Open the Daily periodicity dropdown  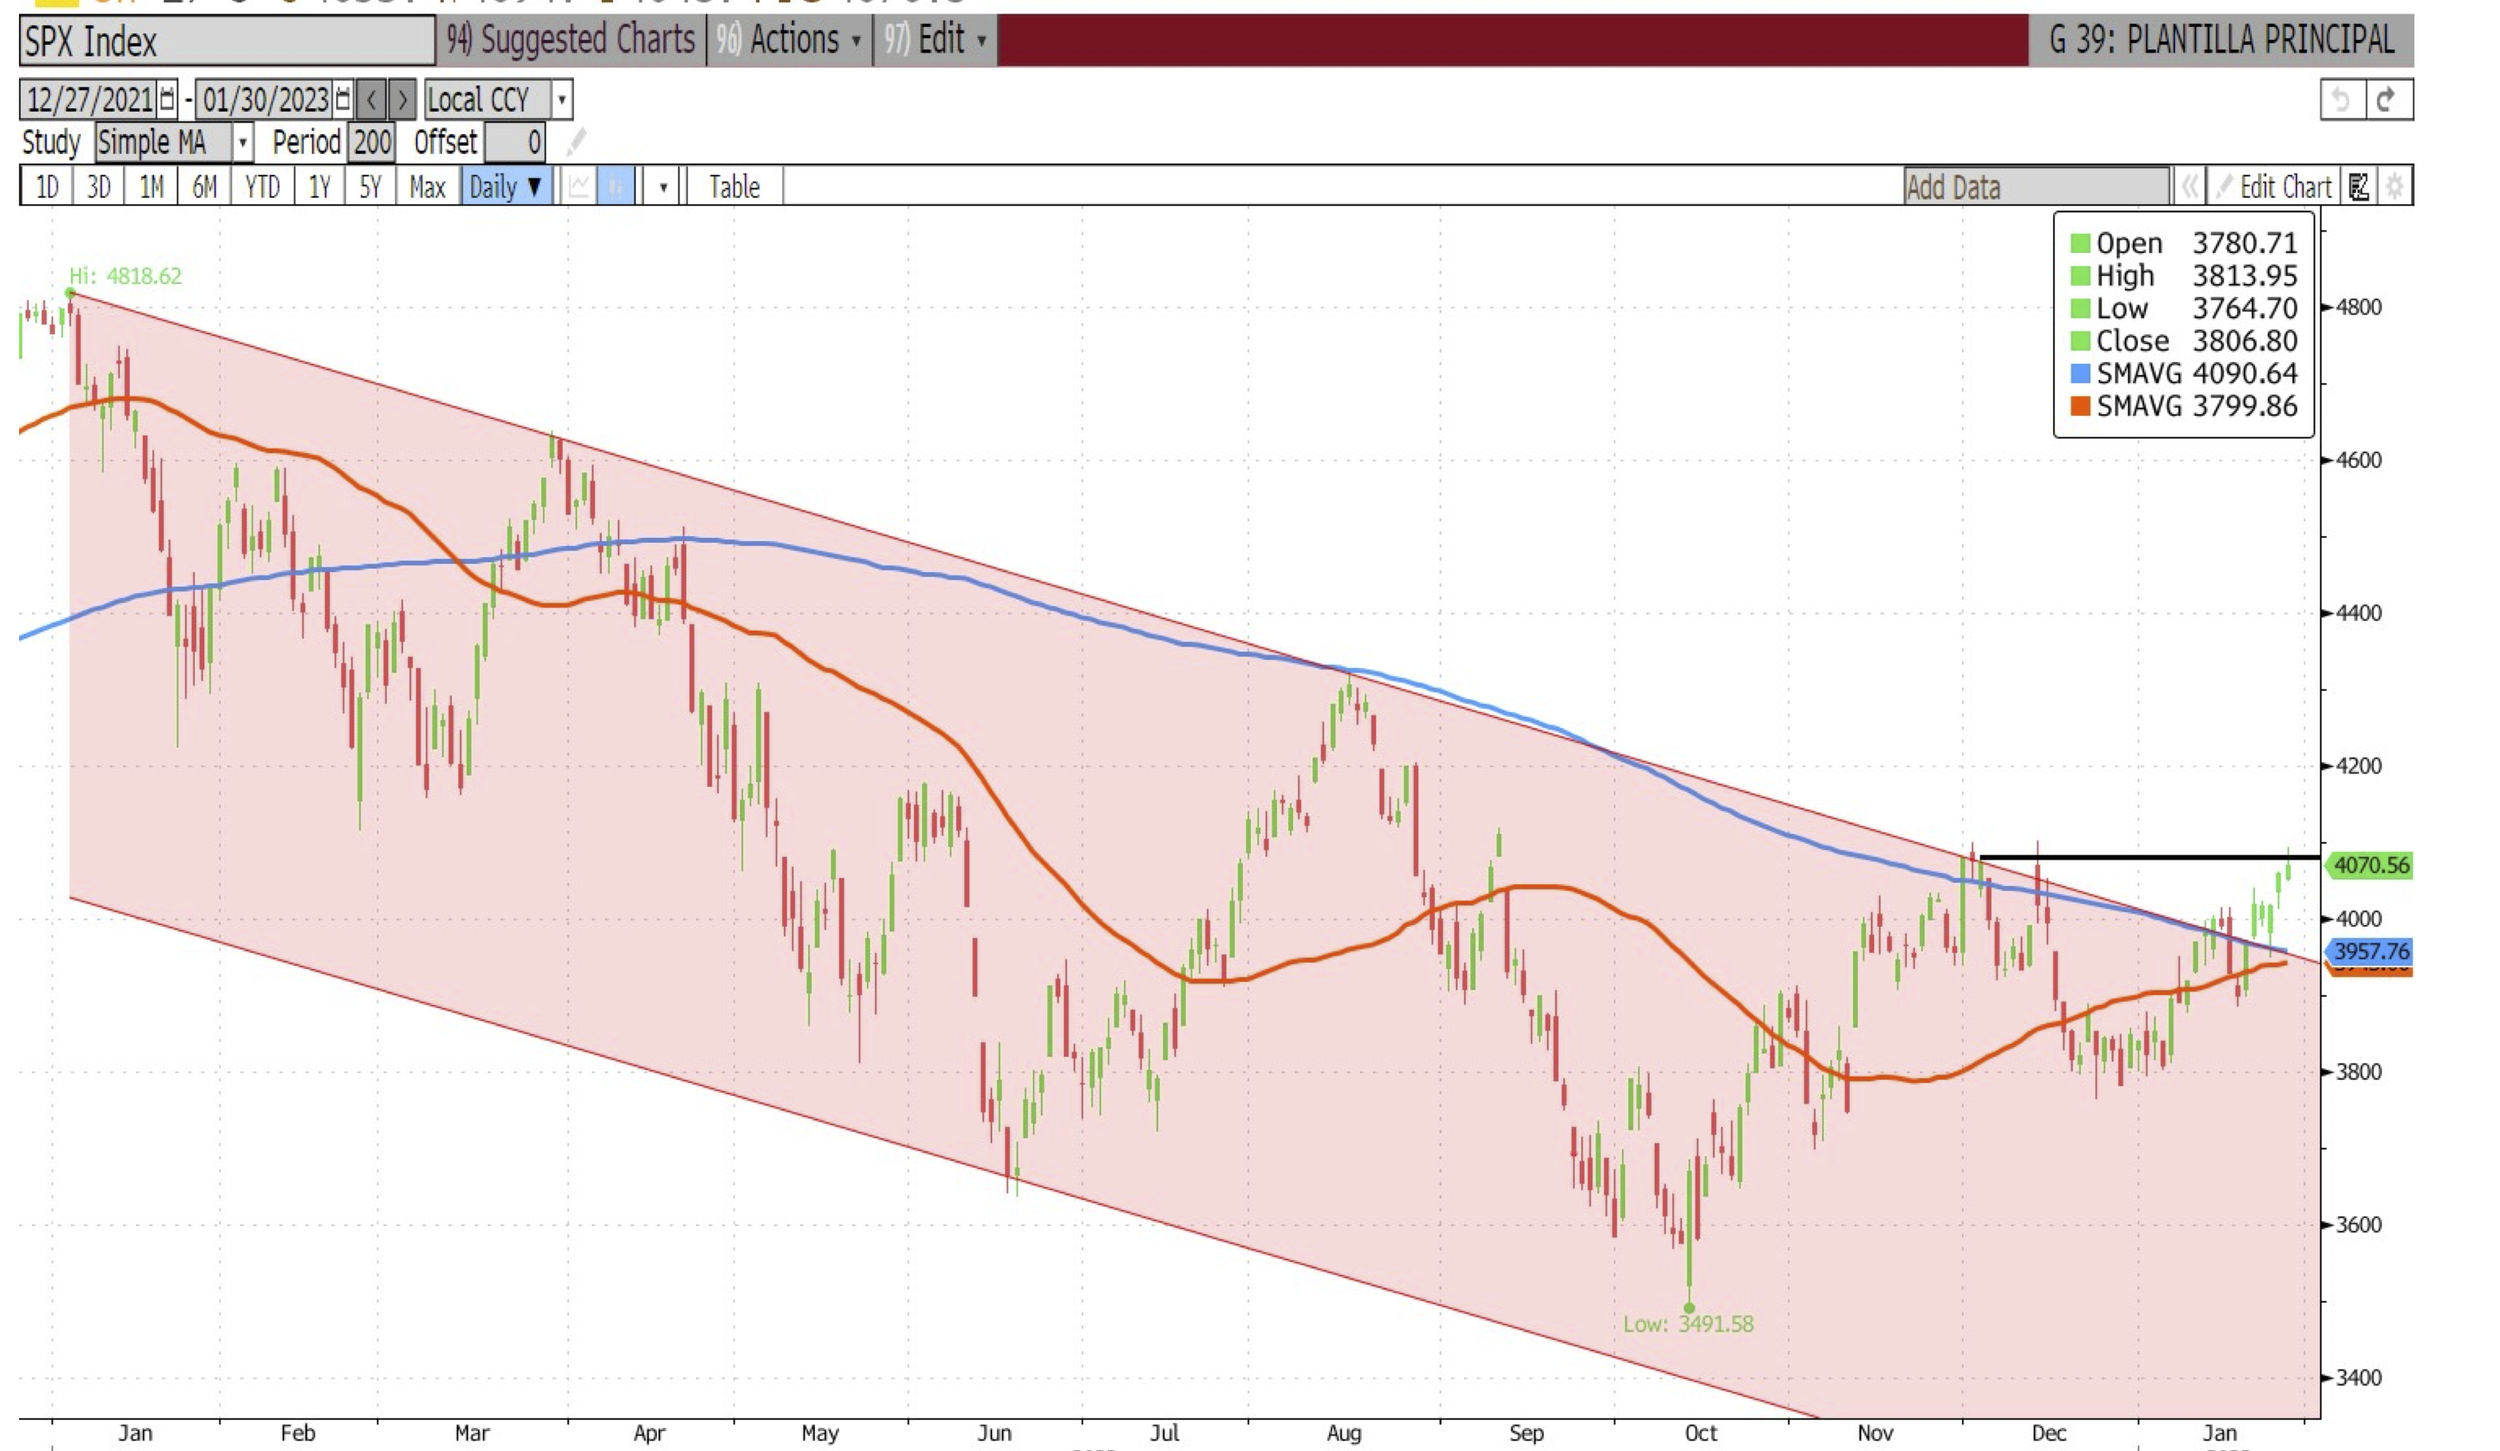506,187
